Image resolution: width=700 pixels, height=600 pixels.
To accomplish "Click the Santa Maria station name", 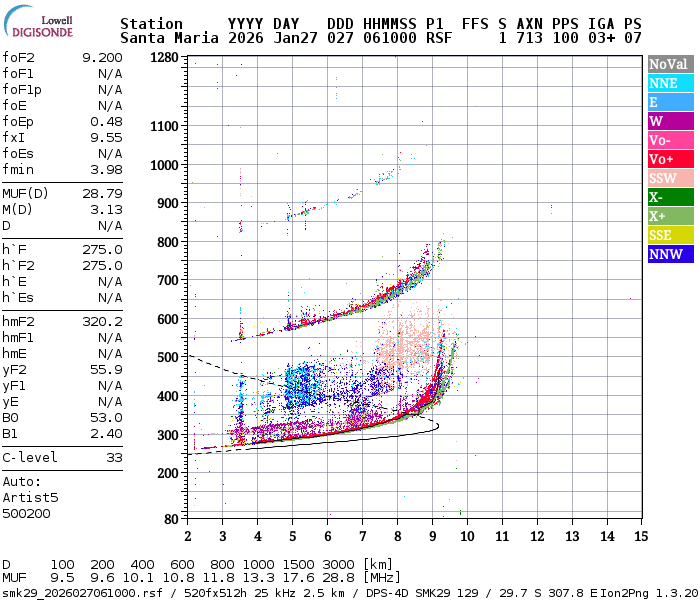I will [169, 38].
